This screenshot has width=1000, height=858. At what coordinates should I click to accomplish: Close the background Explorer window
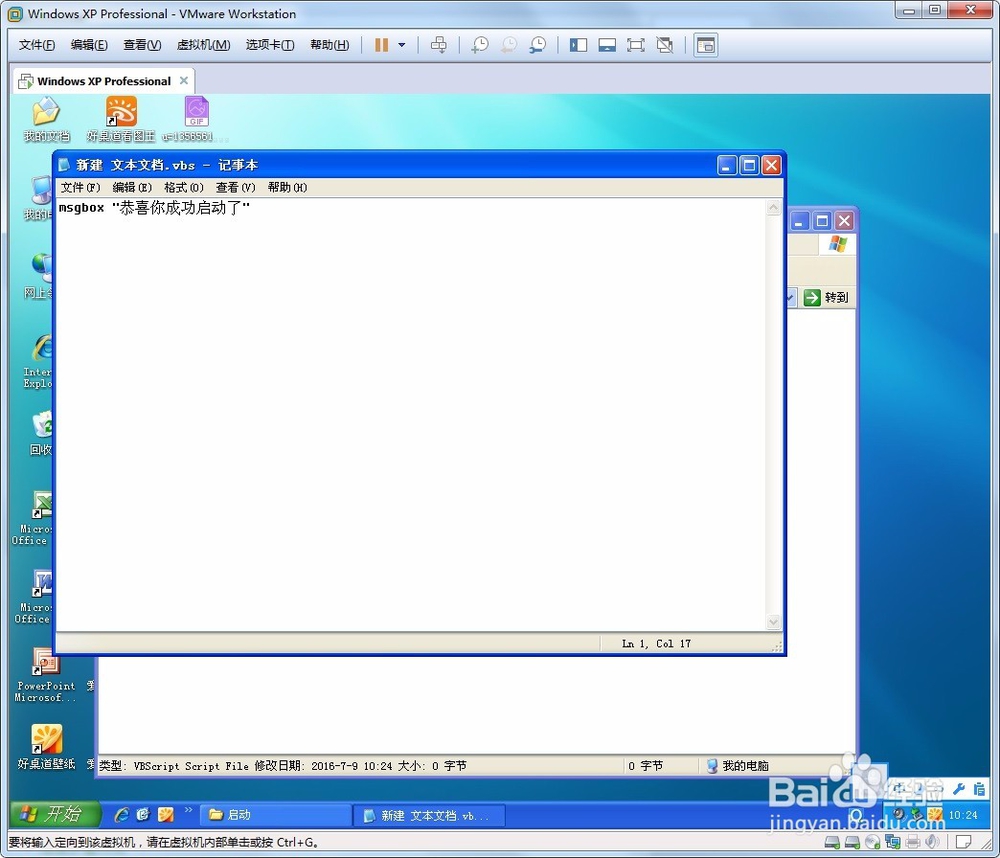(x=844, y=221)
